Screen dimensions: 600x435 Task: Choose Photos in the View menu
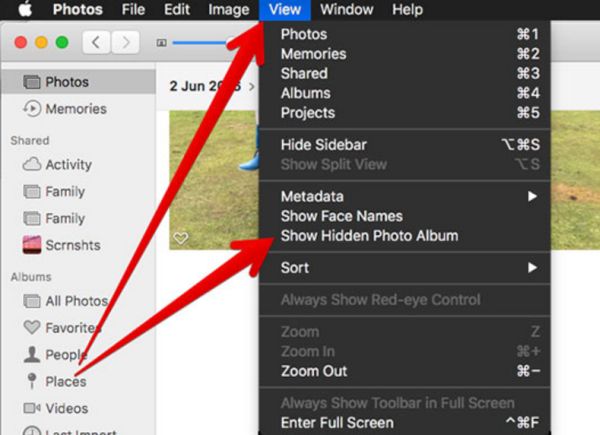405,34
